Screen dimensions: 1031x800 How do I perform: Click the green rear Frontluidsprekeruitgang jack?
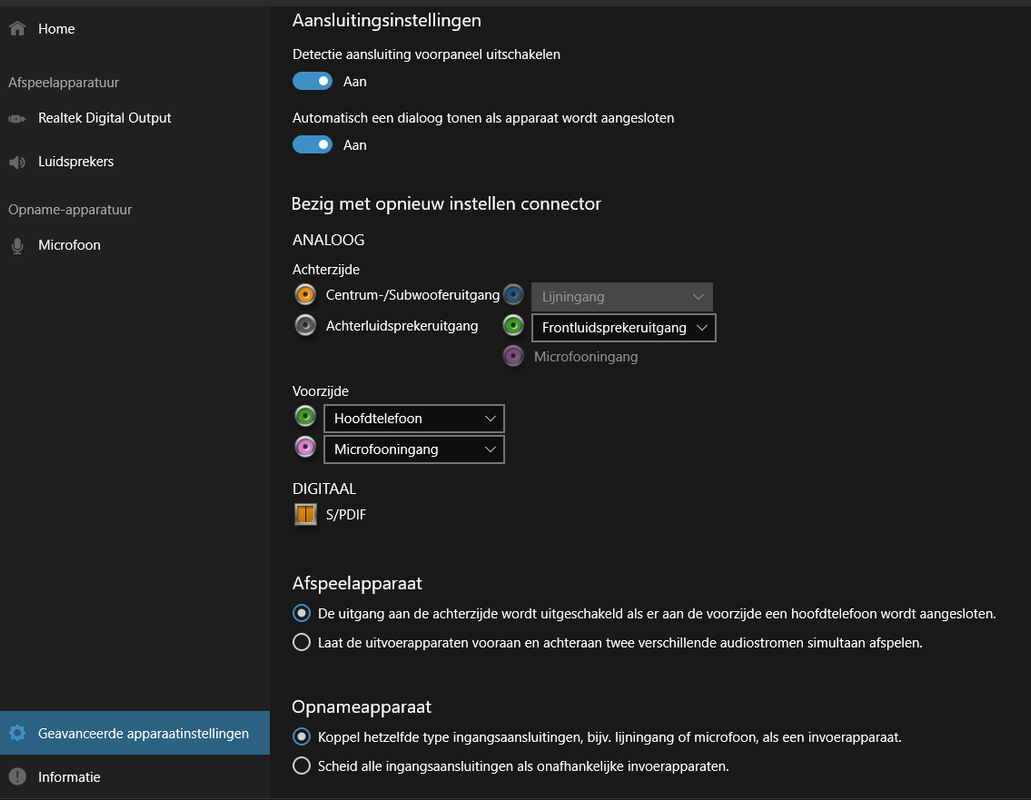tap(513, 325)
